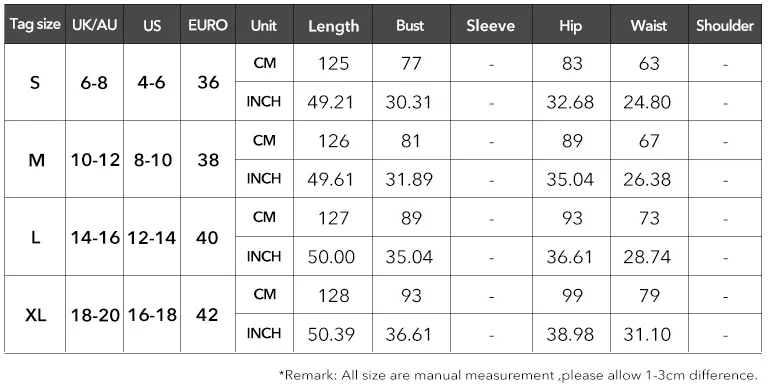Click the Tag size column header
This screenshot has width=768, height=388.
pos(35,24)
